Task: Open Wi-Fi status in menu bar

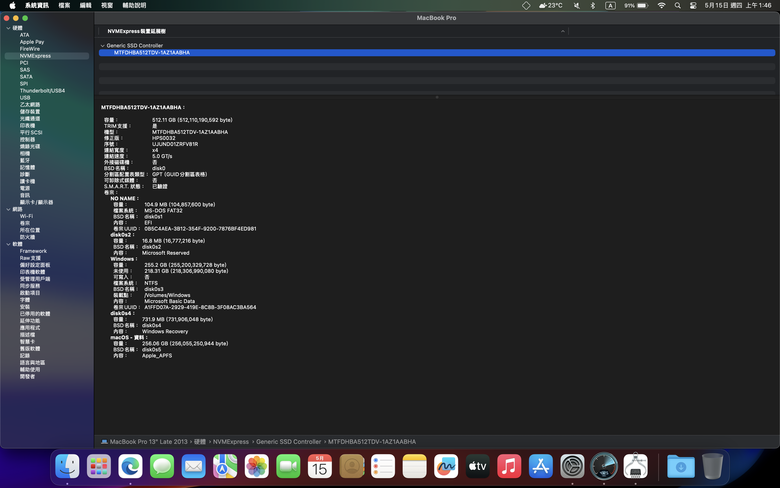Action: pos(661,5)
